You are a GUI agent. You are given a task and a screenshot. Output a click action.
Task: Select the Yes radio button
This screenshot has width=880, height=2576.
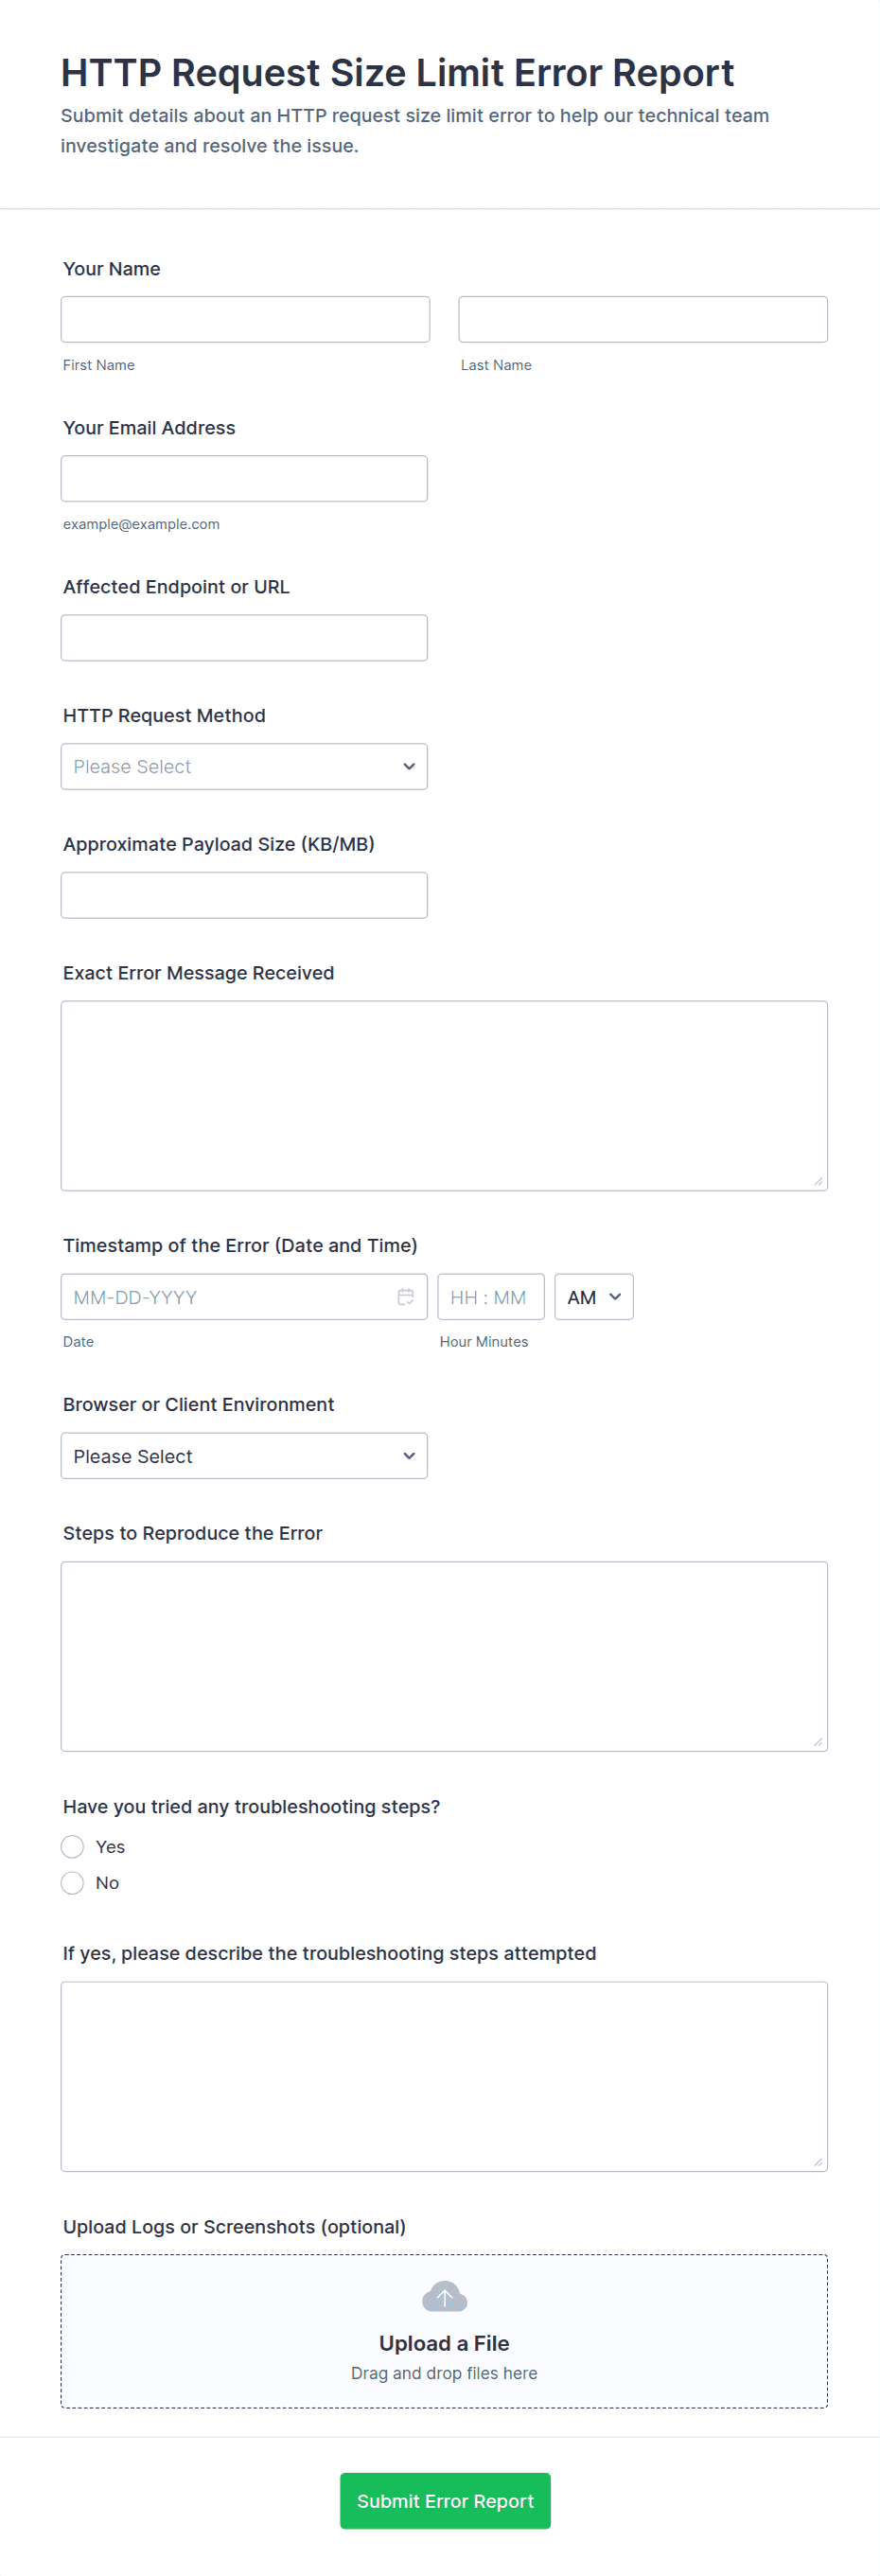(x=73, y=1846)
